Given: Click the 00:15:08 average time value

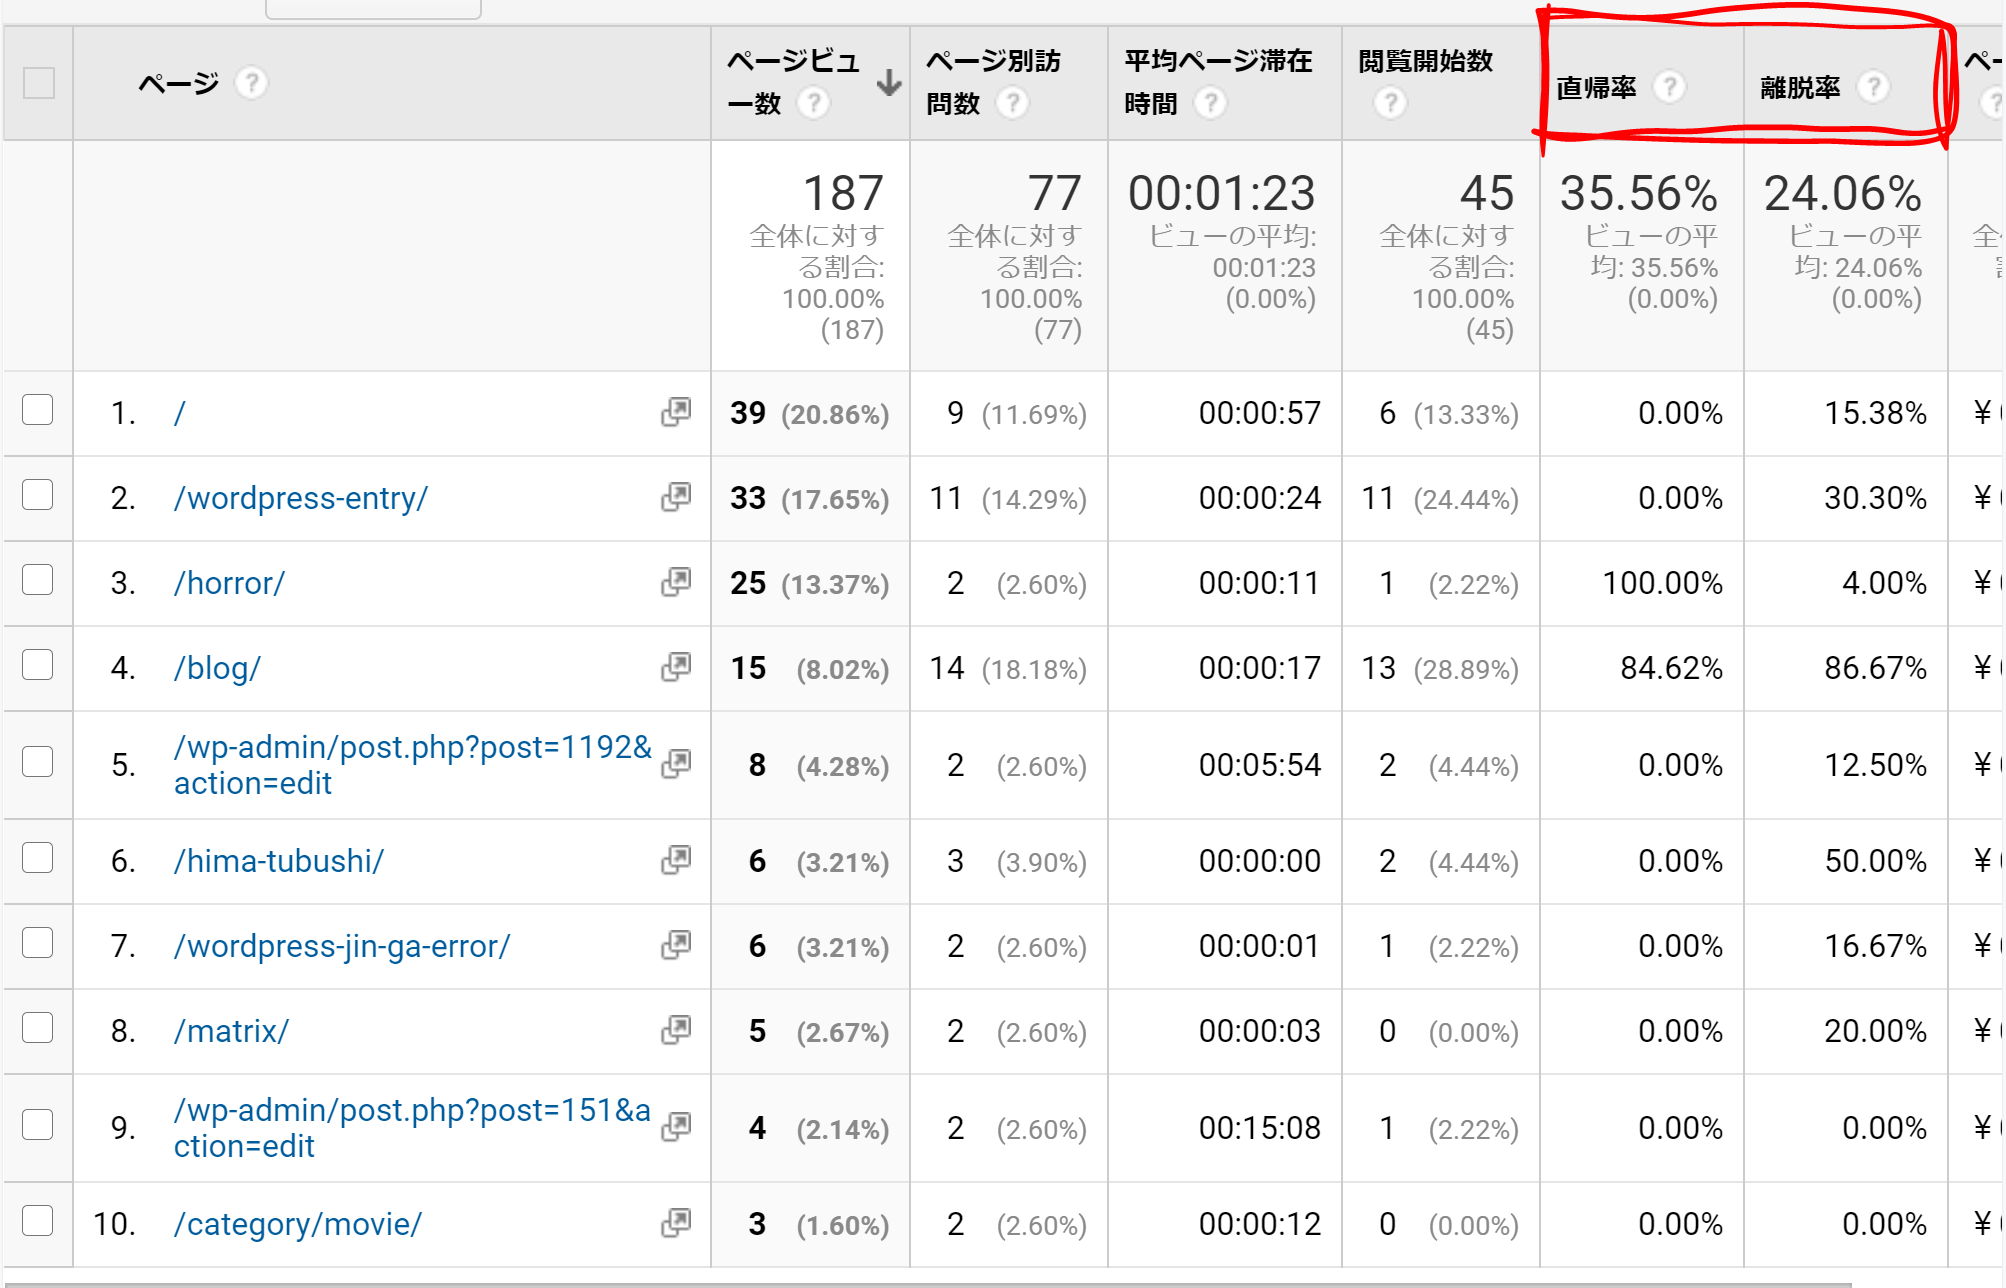Looking at the screenshot, I should pos(1260,1128).
